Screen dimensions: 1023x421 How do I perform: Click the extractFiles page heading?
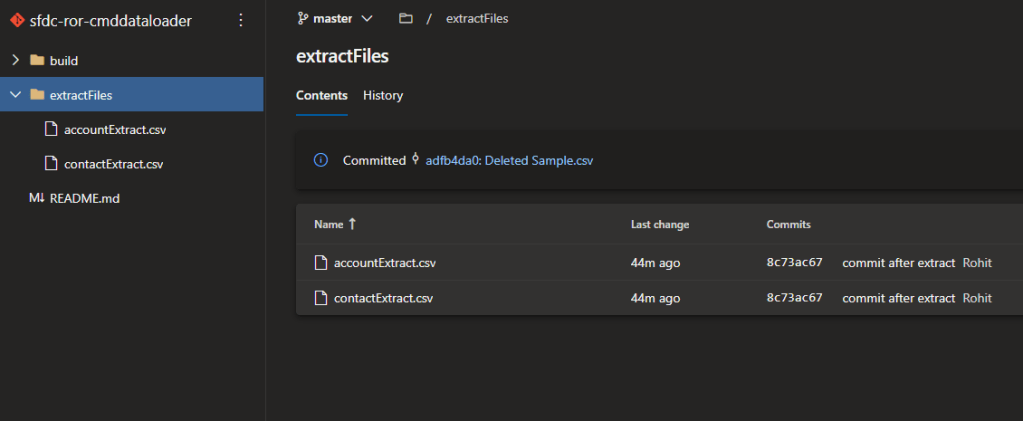343,56
